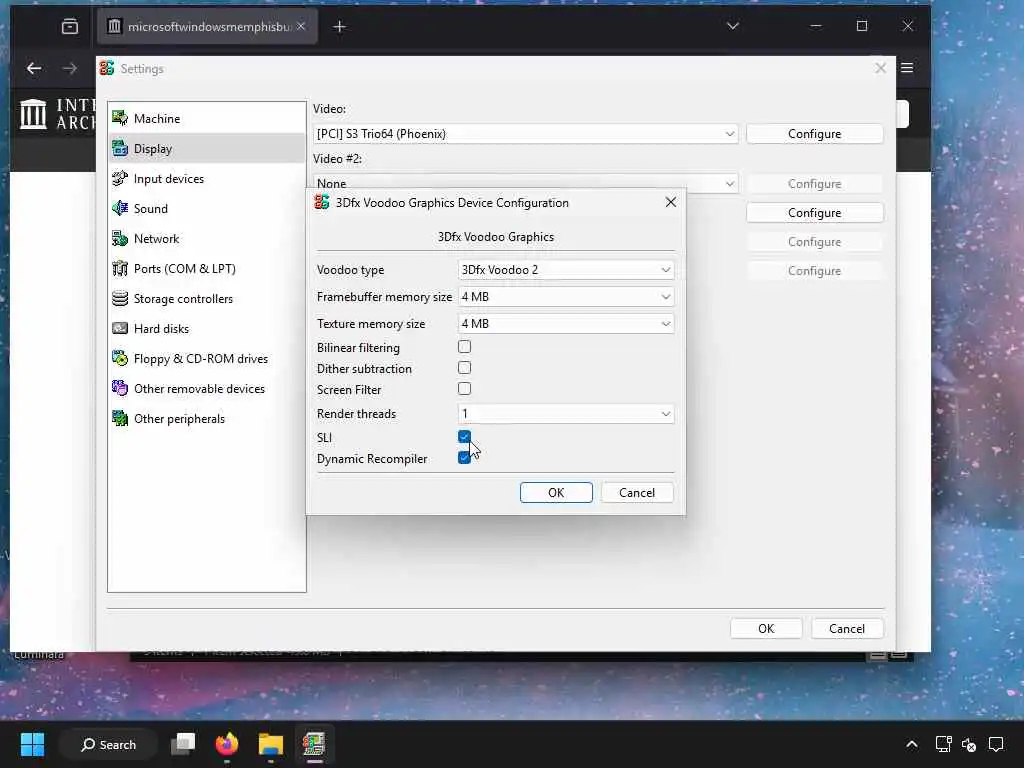This screenshot has height=768, width=1024.
Task: Open Task View from the taskbar
Action: coord(183,744)
